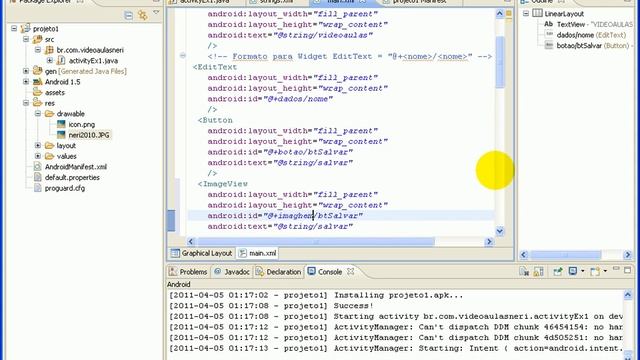Click the <EditText tag line in editor
The image size is (640, 360).
(215, 67)
